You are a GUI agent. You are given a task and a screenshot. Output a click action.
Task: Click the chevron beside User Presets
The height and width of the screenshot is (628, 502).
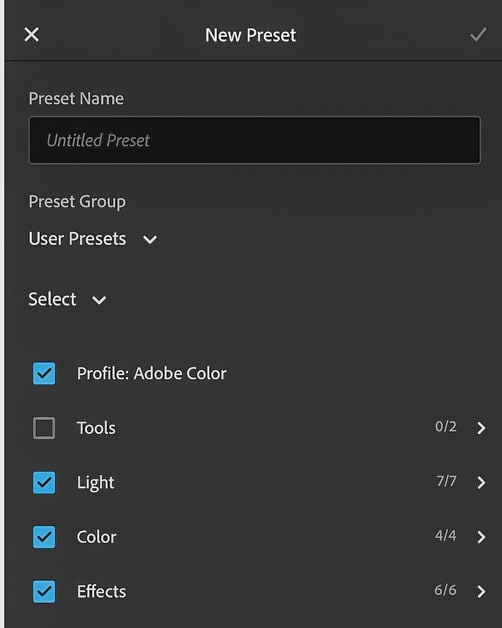point(150,240)
